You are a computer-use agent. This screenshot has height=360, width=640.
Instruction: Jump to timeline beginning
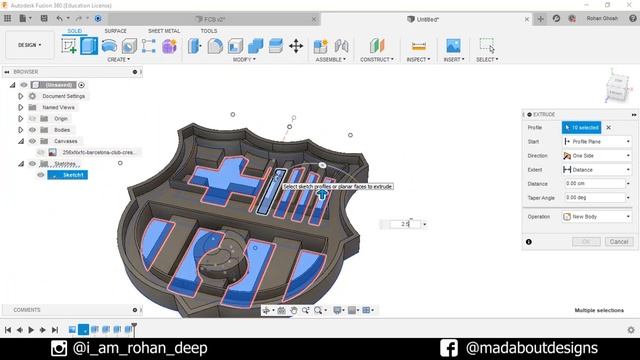(8, 330)
